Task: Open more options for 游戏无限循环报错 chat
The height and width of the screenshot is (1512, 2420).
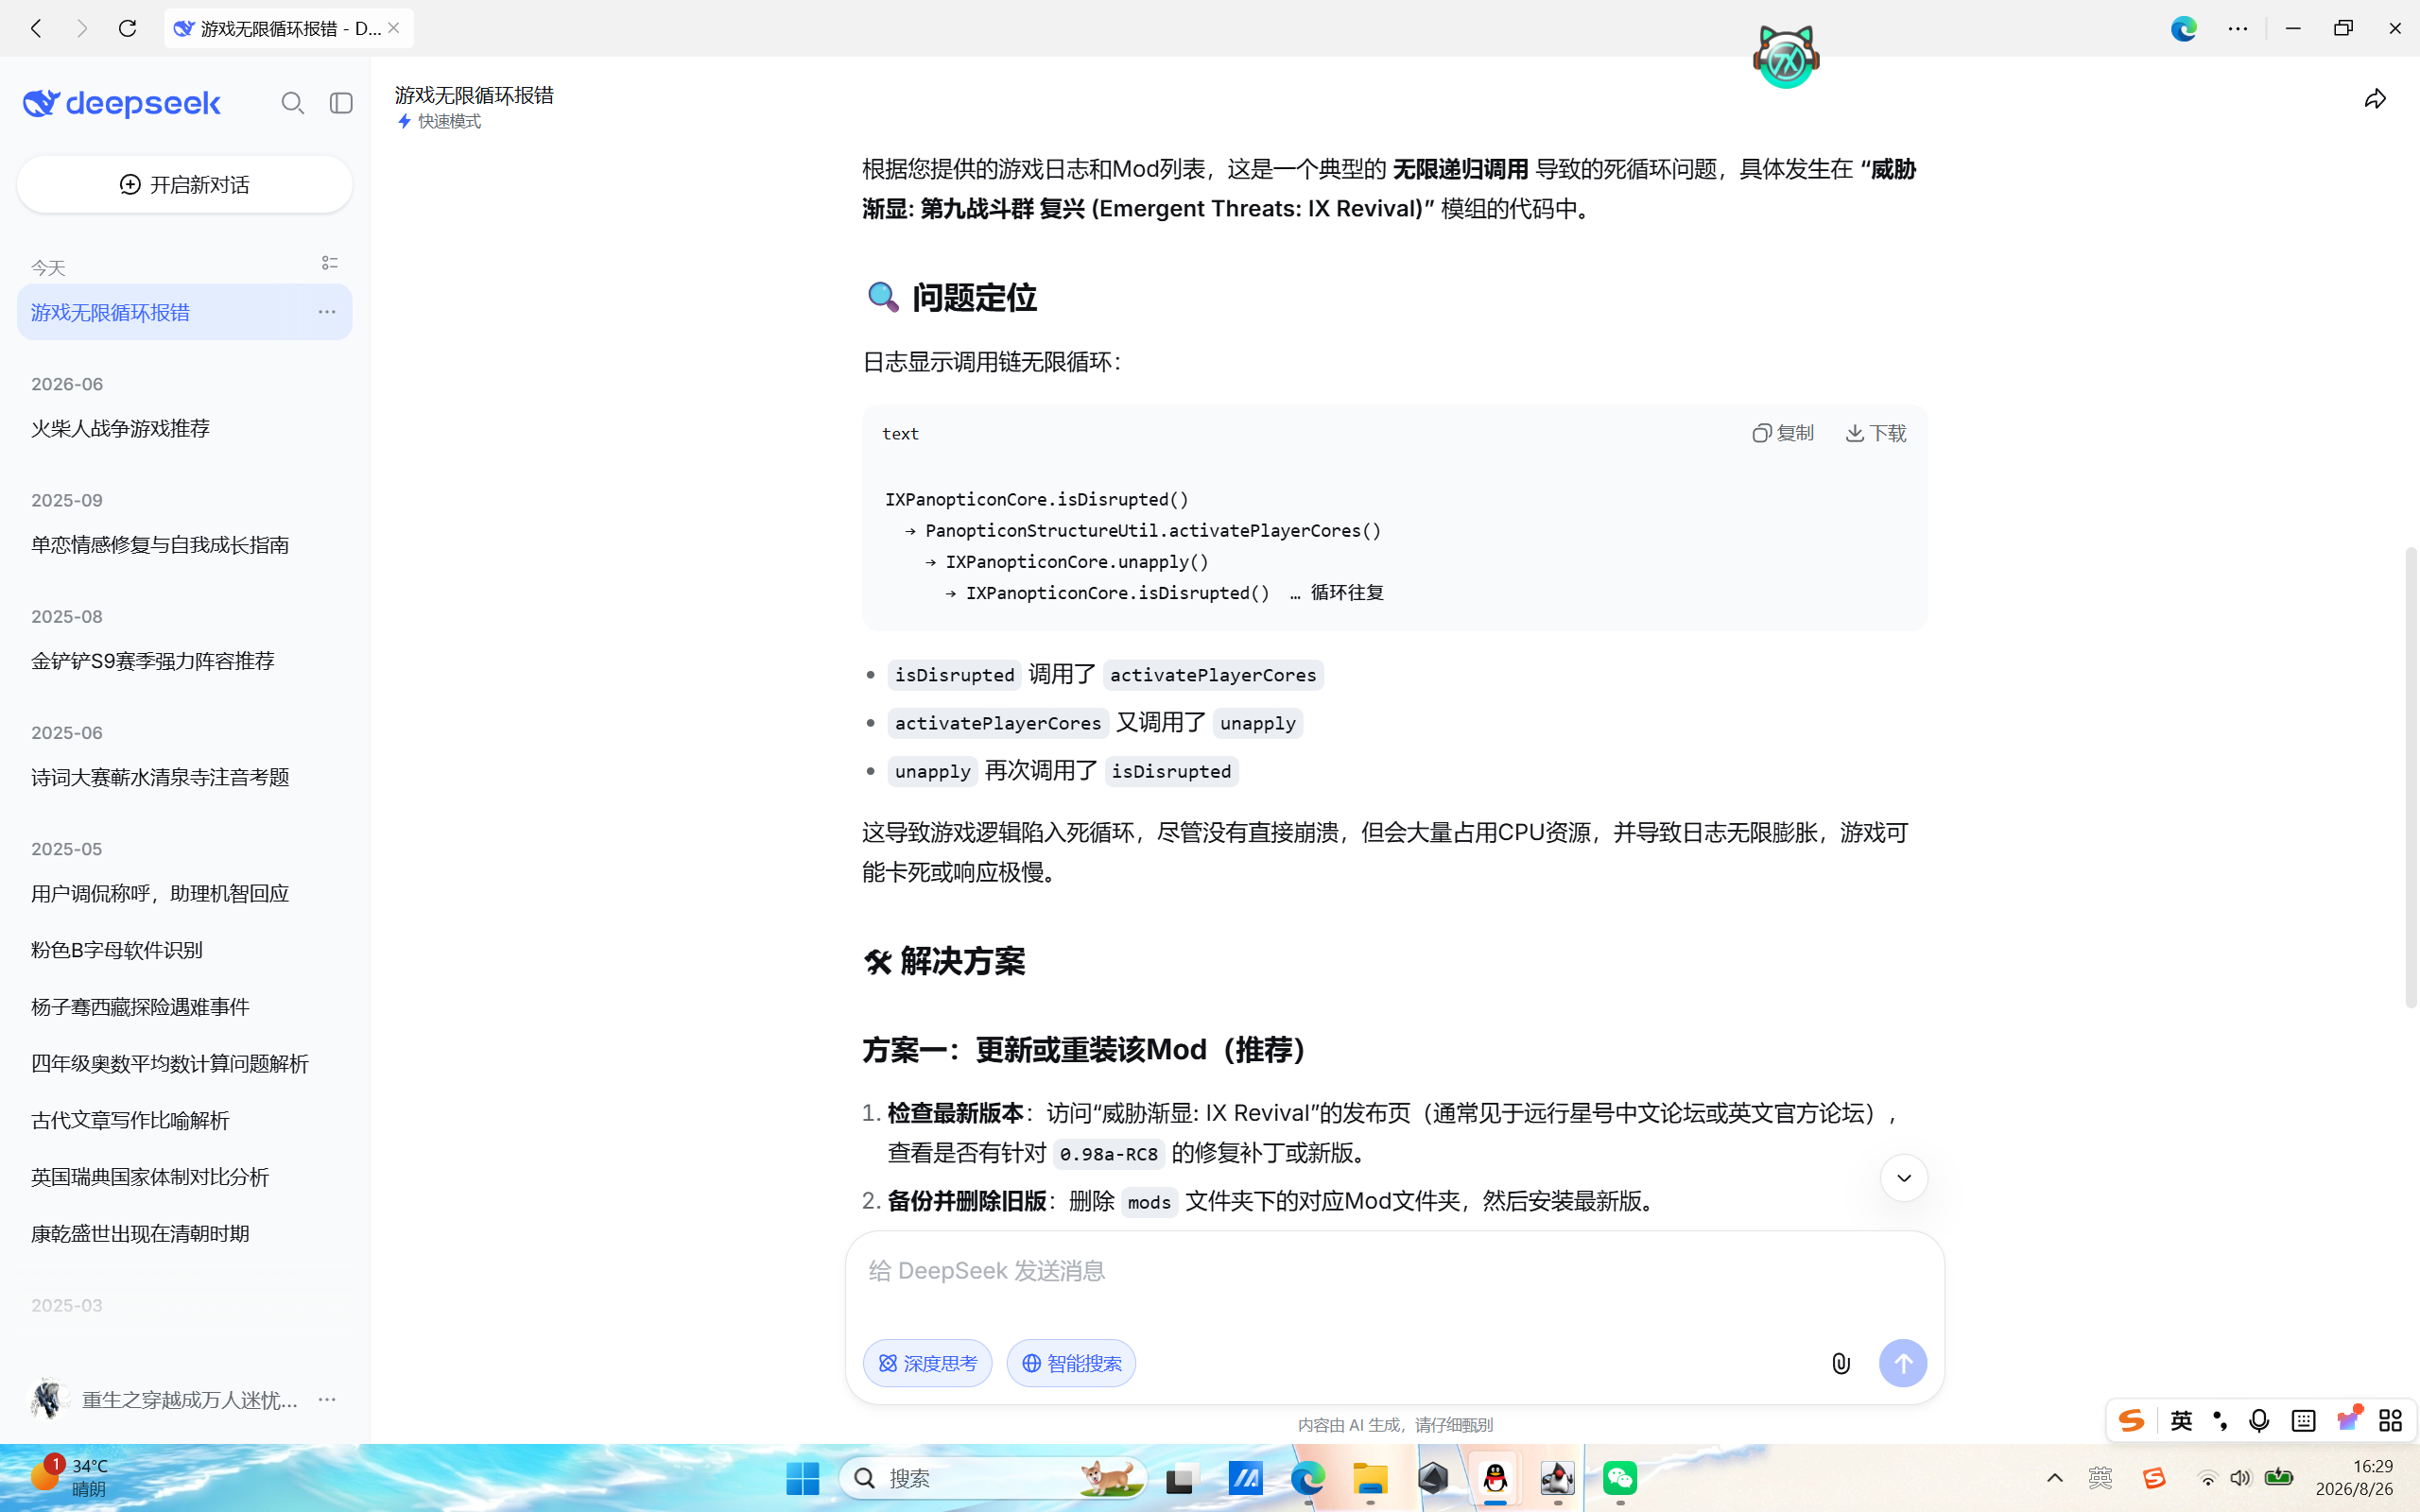Action: [x=327, y=312]
